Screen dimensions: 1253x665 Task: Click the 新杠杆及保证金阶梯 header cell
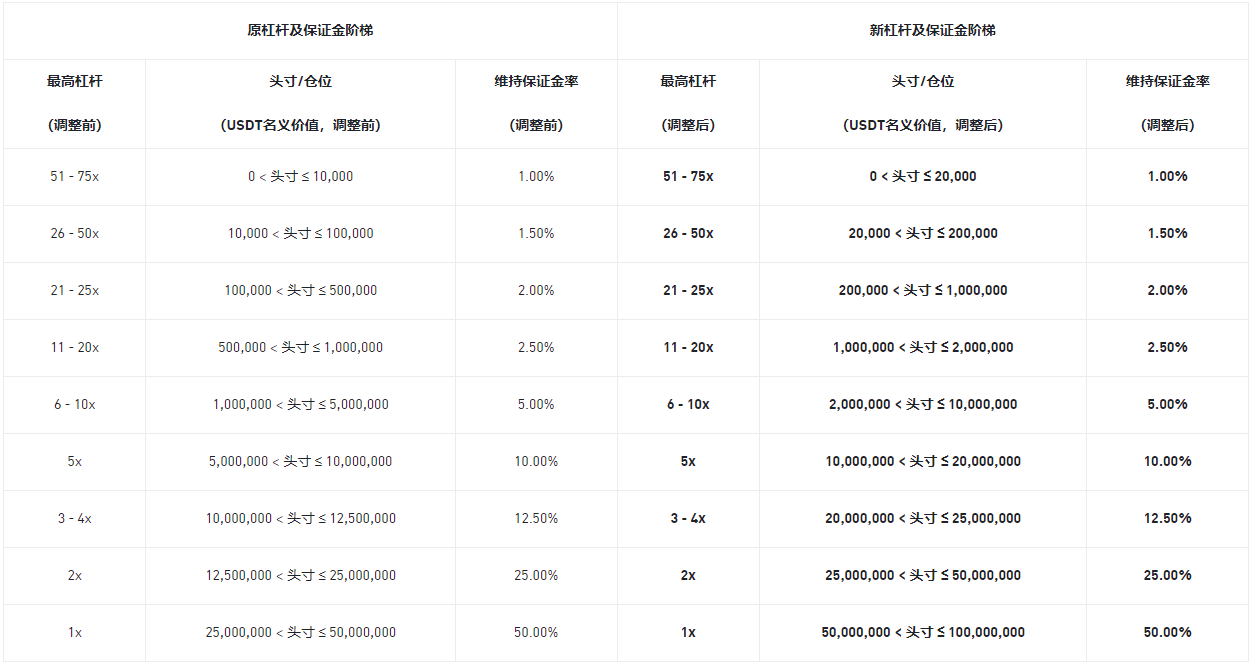click(932, 30)
